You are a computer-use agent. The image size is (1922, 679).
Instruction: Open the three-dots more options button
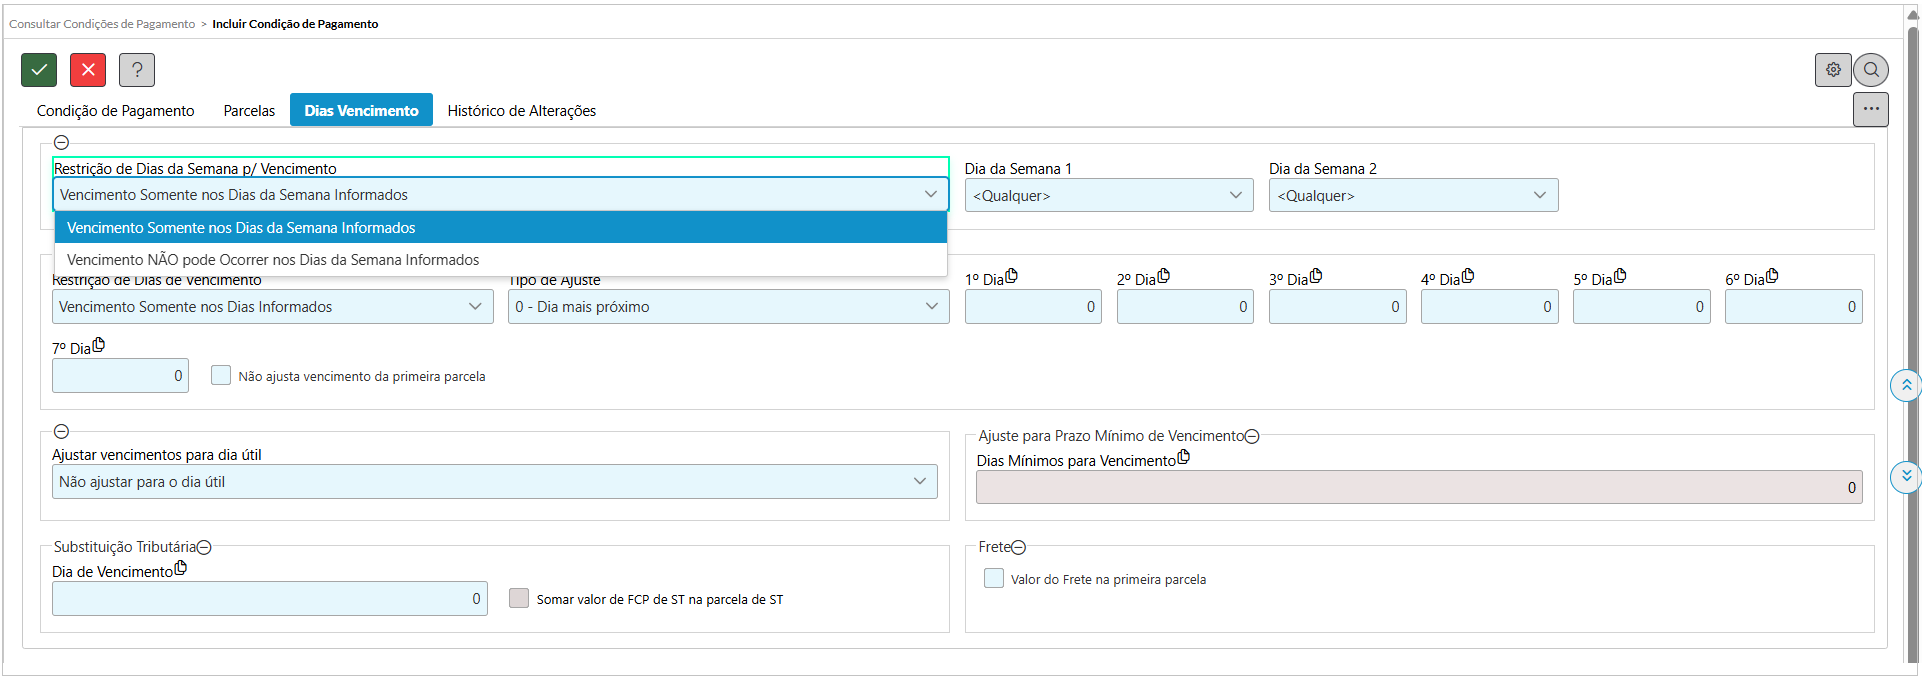pyautogui.click(x=1870, y=109)
